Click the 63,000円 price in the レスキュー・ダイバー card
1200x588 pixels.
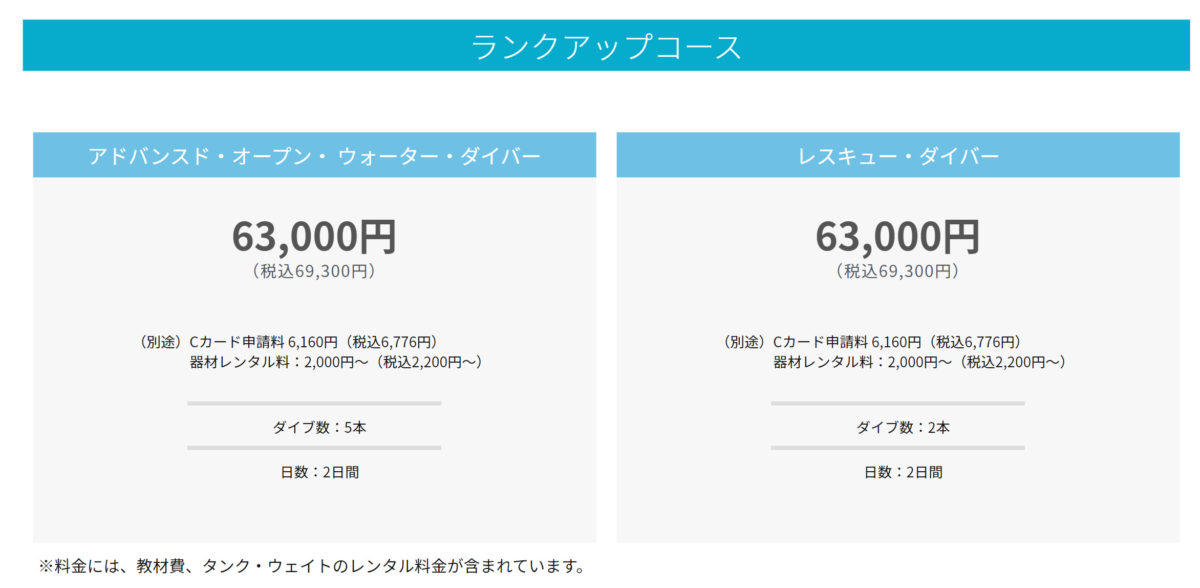point(898,236)
